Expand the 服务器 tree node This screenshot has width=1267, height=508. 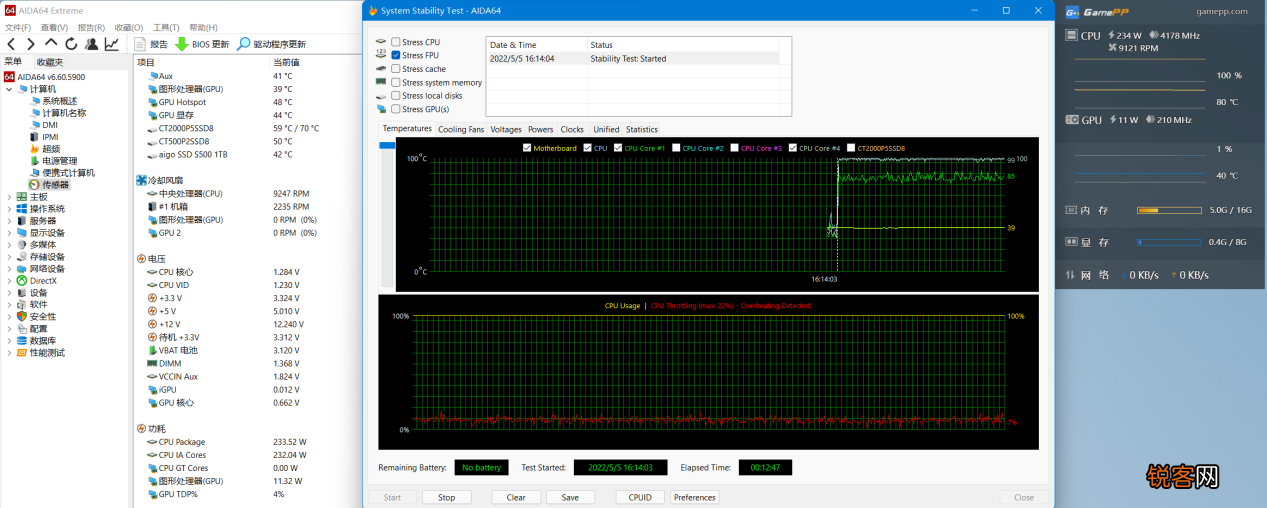tap(10, 221)
